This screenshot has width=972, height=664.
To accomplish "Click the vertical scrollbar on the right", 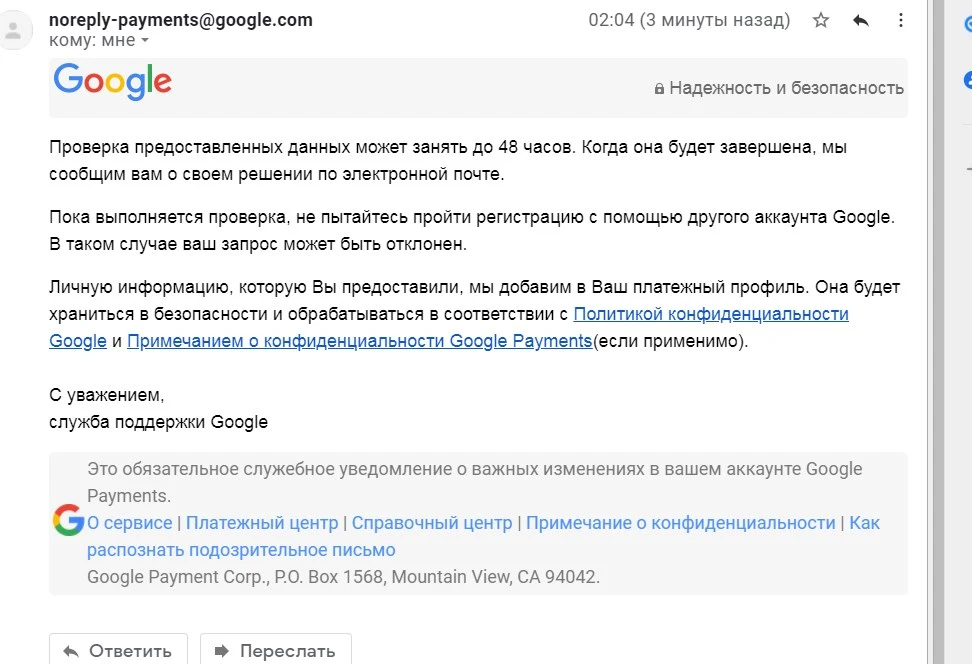I will tap(937, 332).
